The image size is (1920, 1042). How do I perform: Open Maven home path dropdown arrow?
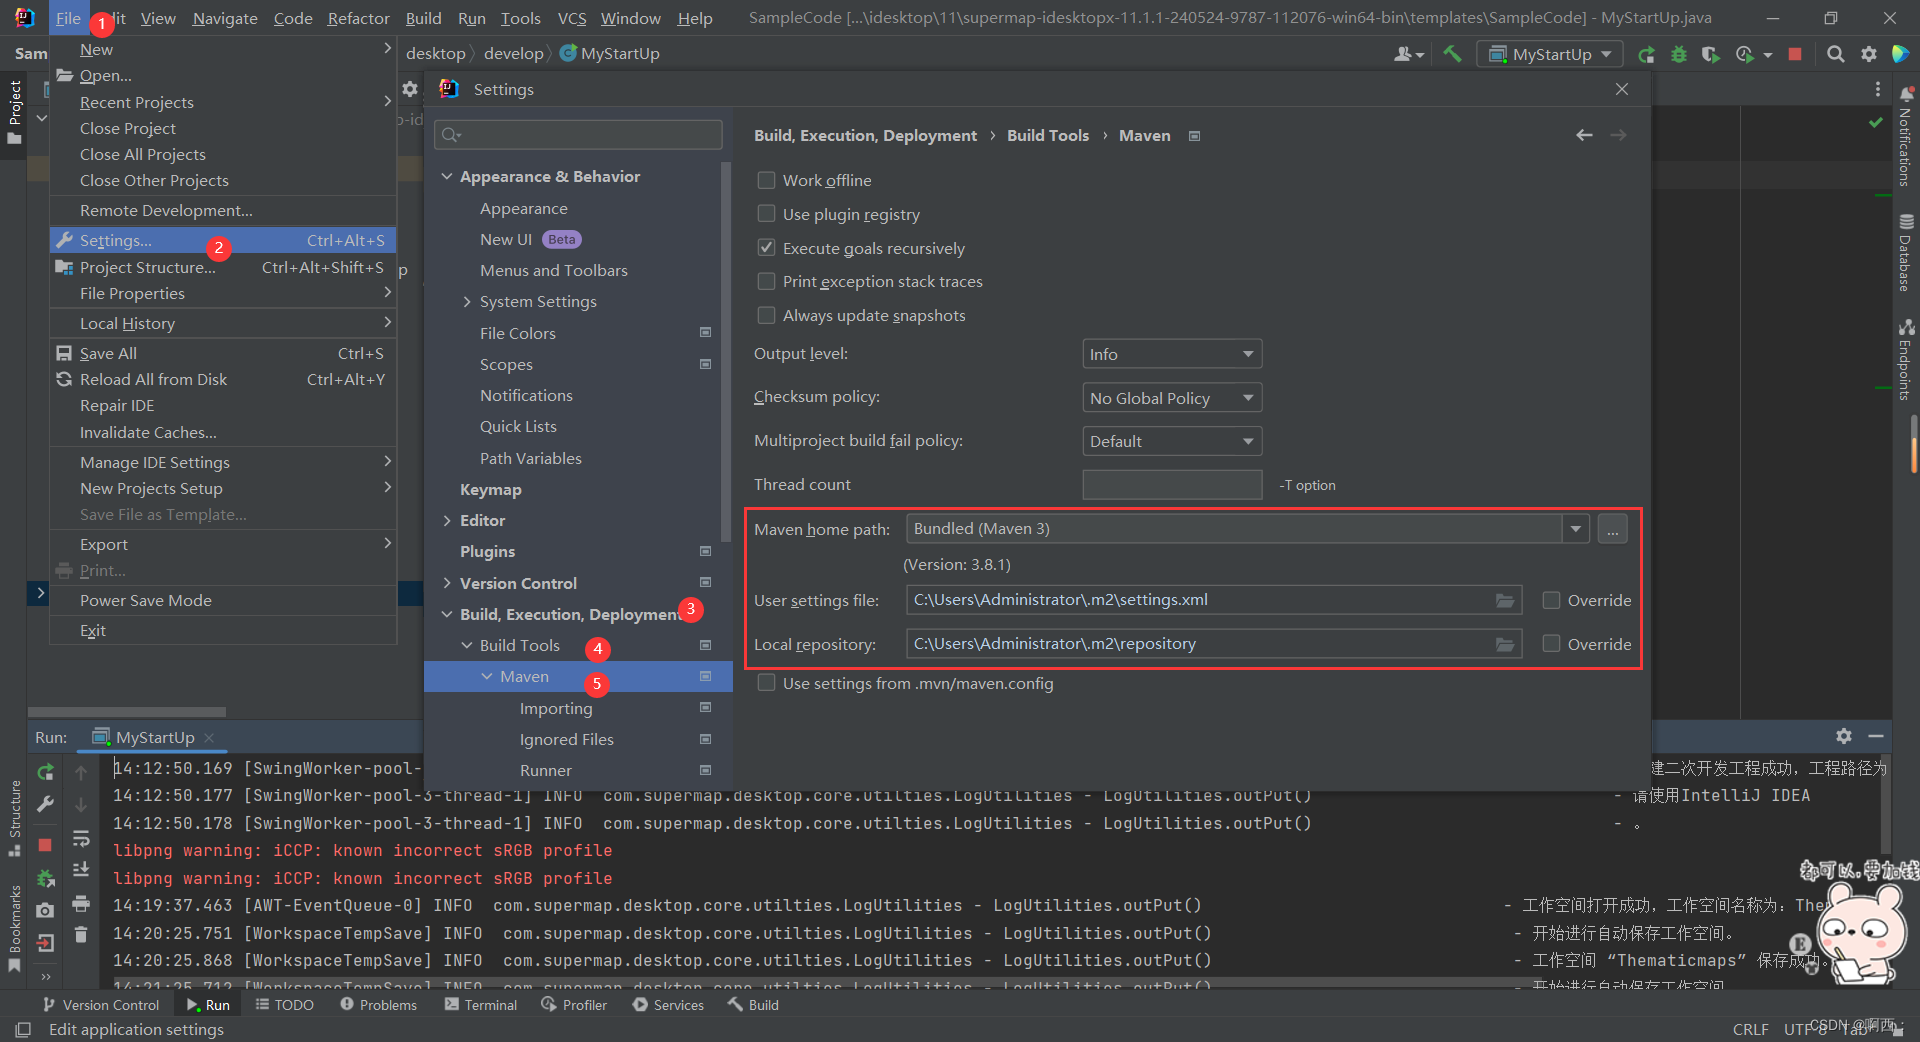[x=1575, y=529]
